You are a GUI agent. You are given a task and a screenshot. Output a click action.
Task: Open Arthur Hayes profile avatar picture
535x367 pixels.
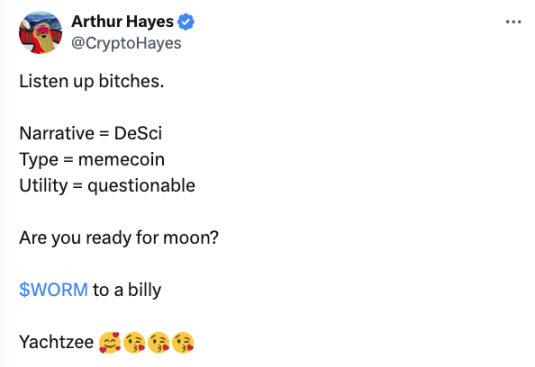coord(40,32)
